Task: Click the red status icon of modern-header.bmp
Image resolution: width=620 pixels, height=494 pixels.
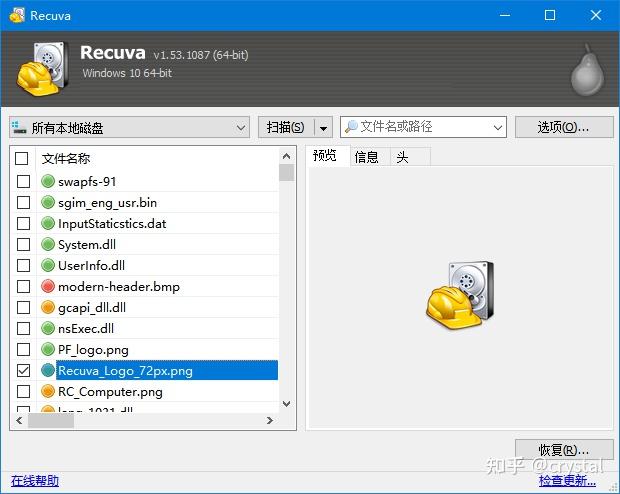Action: click(48, 286)
